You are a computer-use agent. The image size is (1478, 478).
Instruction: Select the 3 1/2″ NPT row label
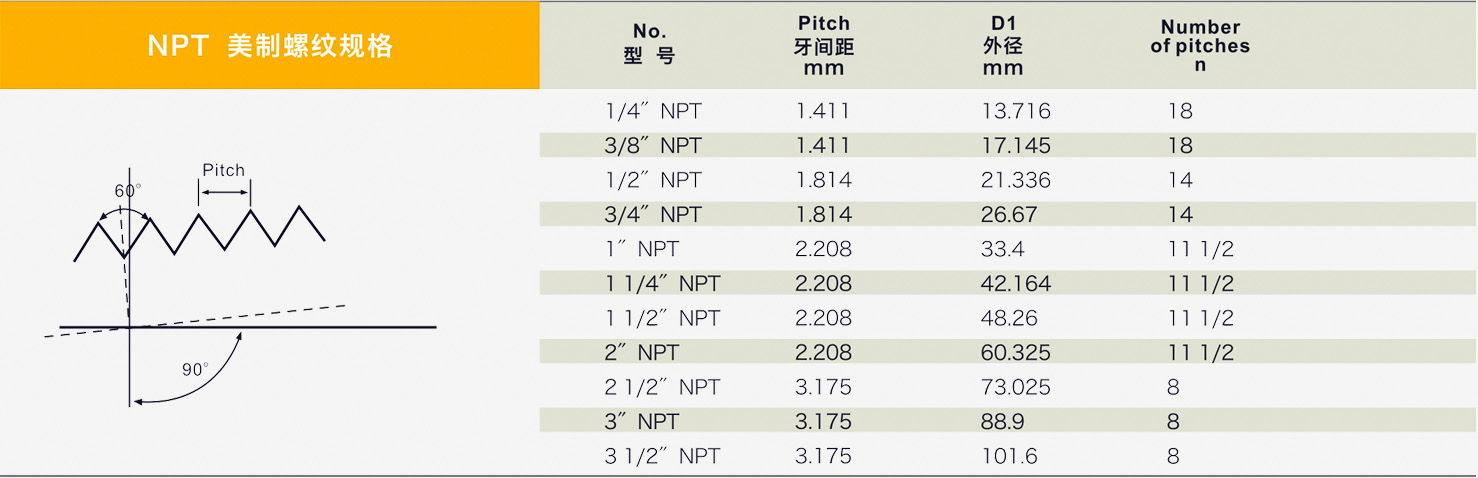click(x=662, y=457)
